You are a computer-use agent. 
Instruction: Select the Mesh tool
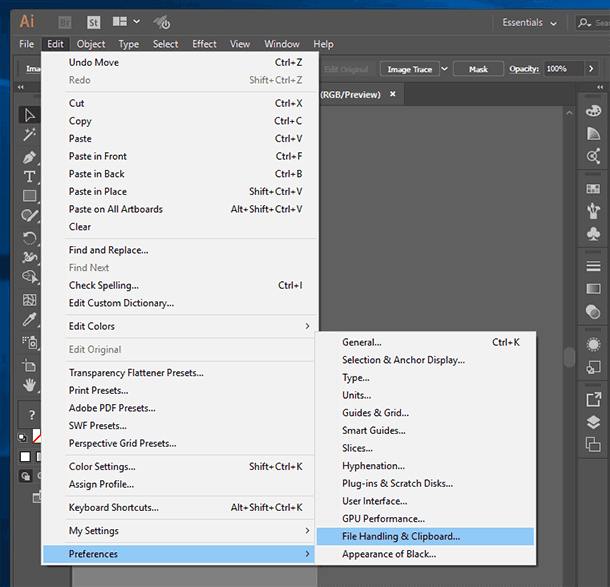click(29, 300)
